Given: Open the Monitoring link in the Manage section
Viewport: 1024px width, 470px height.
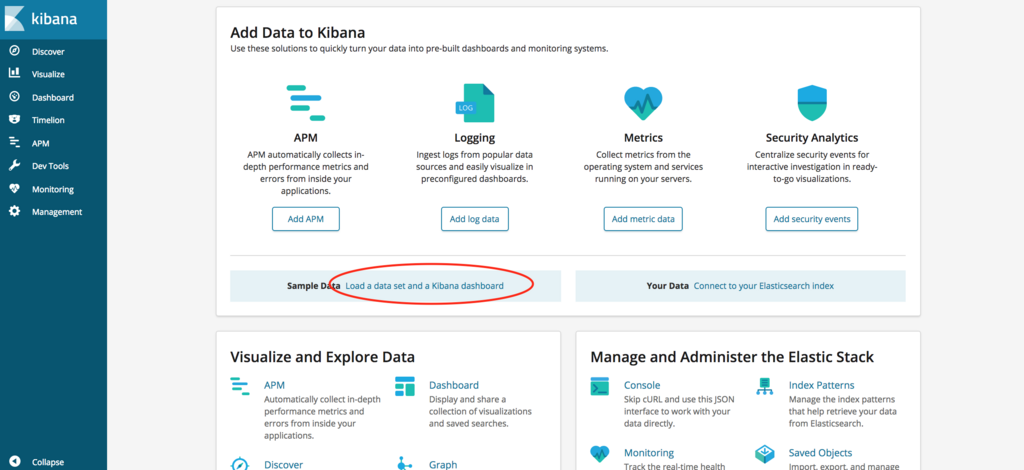Looking at the screenshot, I should (x=649, y=452).
